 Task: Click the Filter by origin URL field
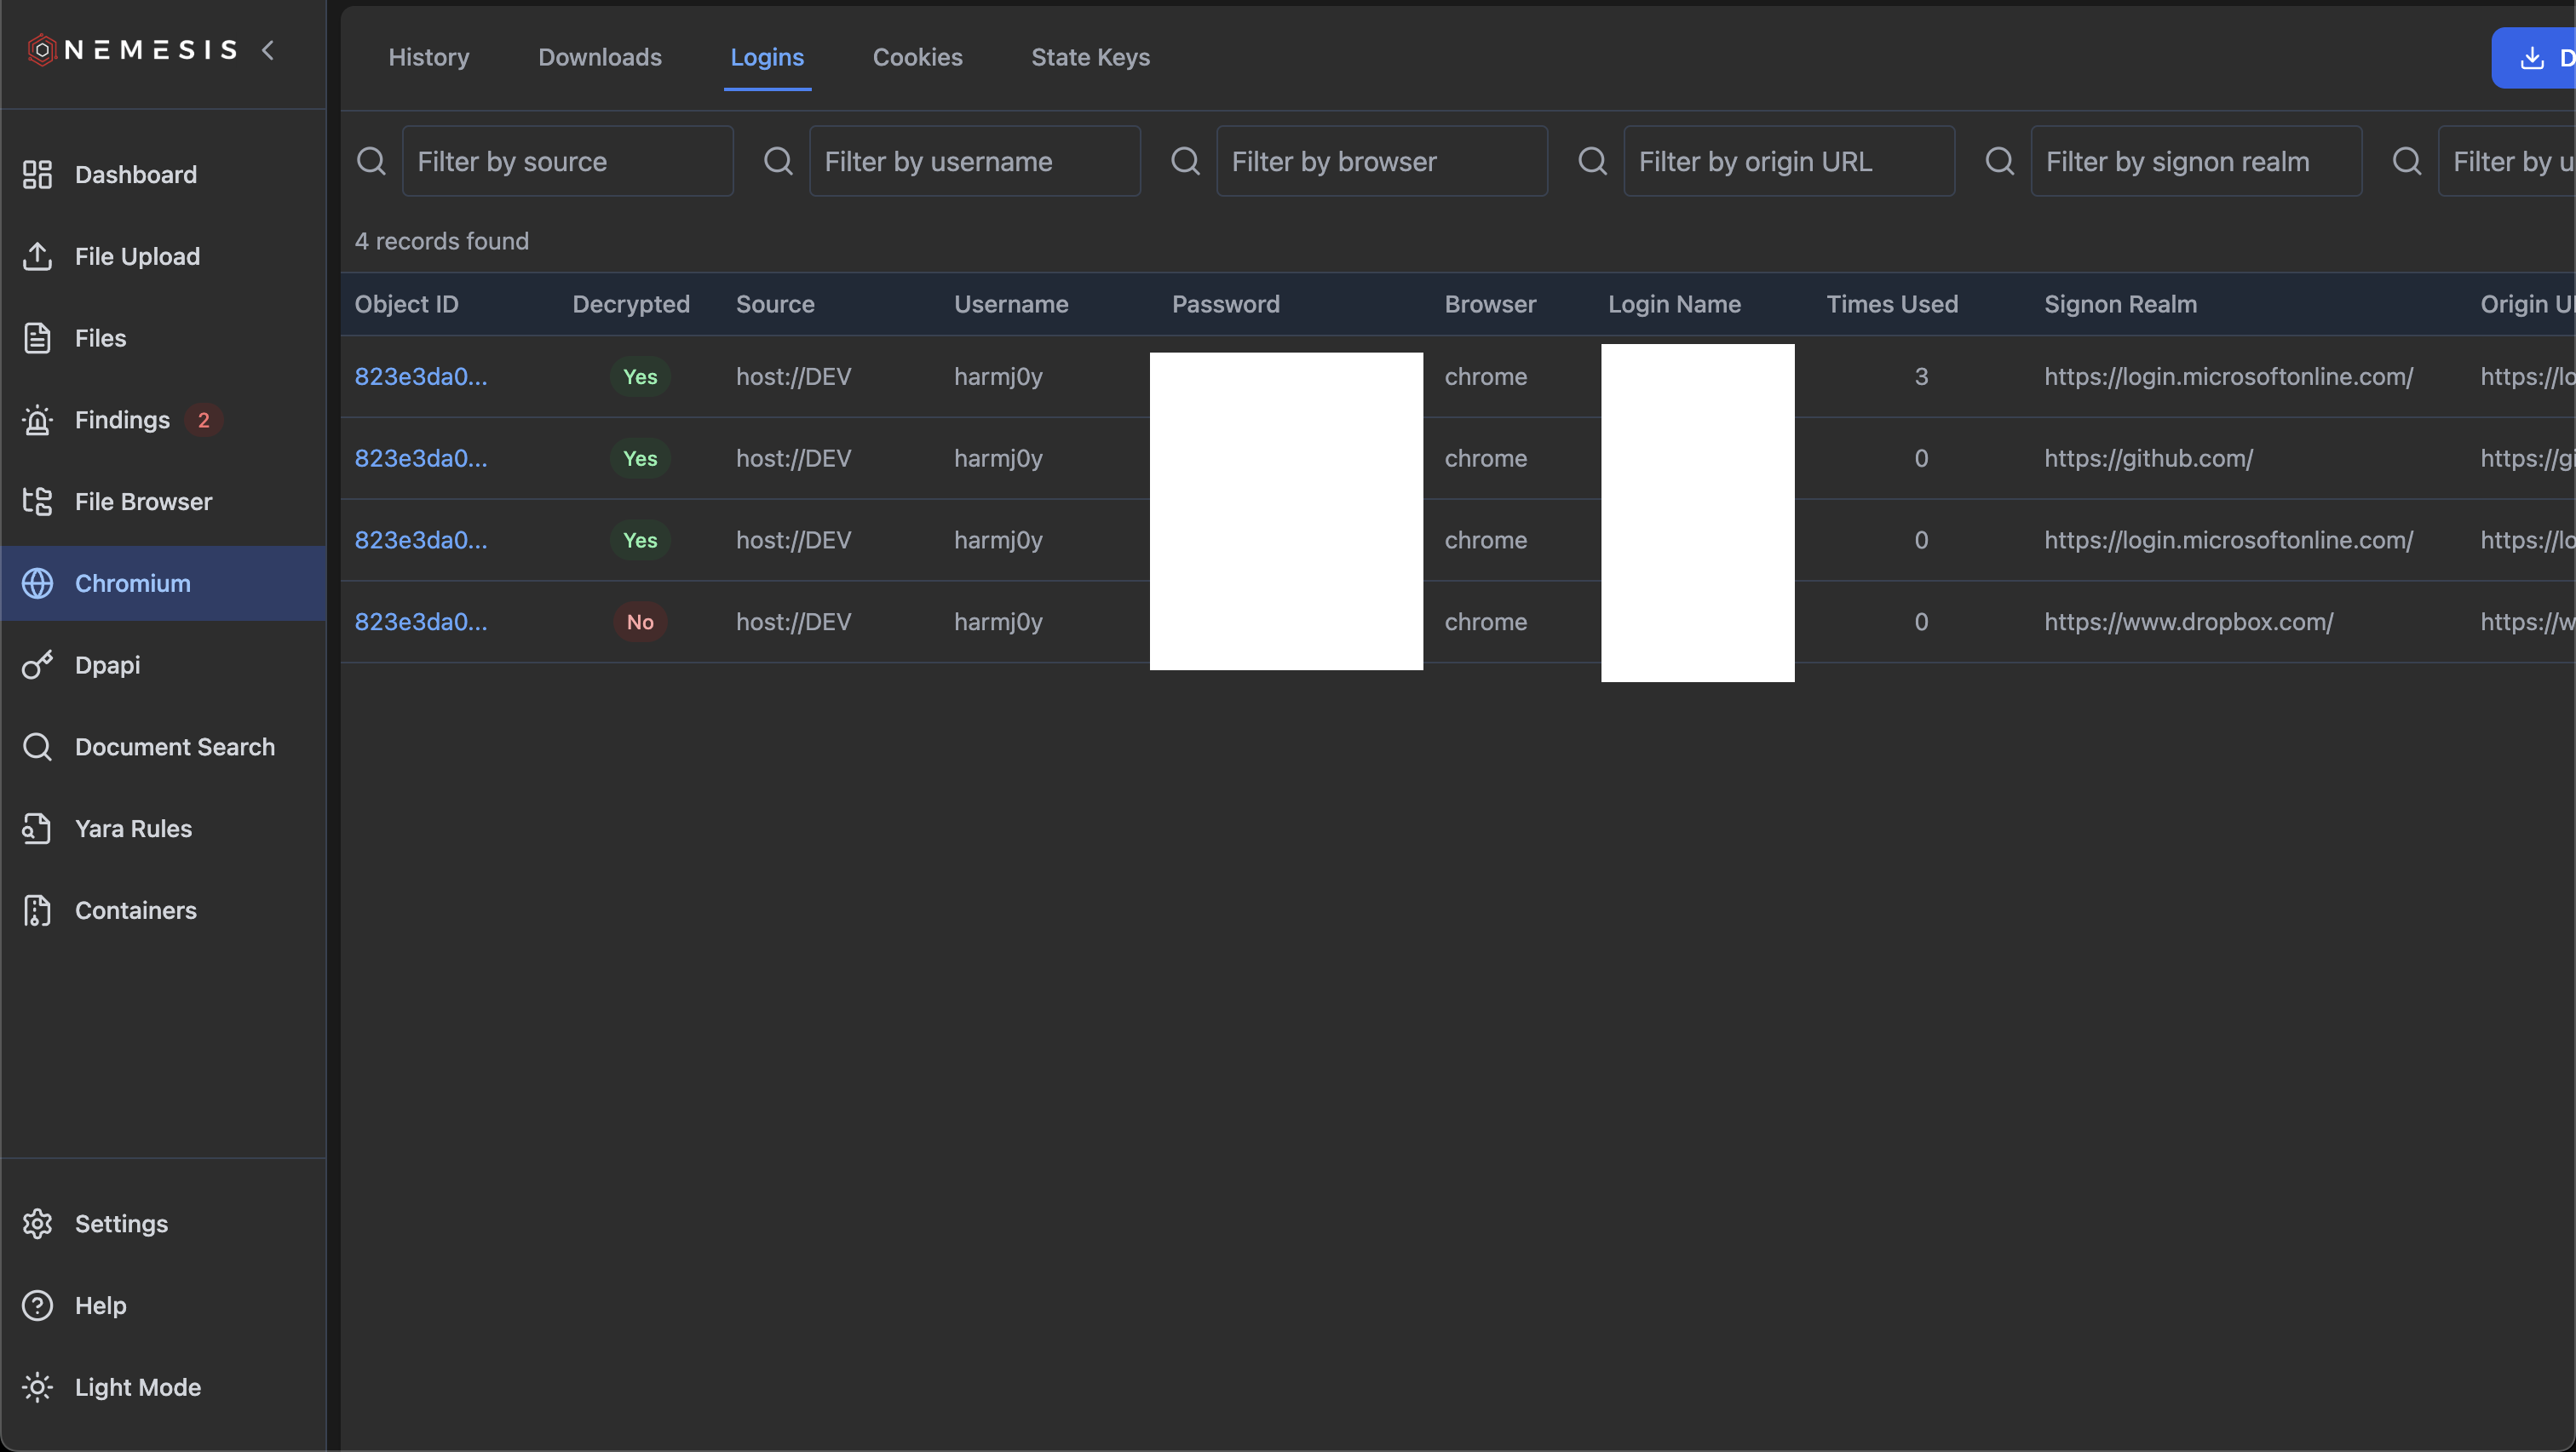[1789, 161]
